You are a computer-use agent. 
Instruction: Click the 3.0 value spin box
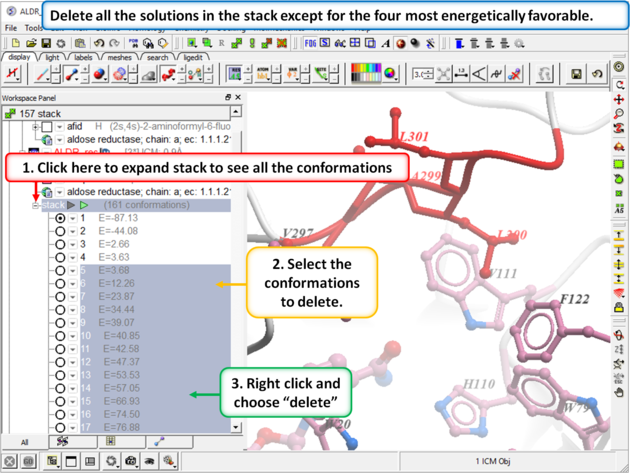[423, 74]
